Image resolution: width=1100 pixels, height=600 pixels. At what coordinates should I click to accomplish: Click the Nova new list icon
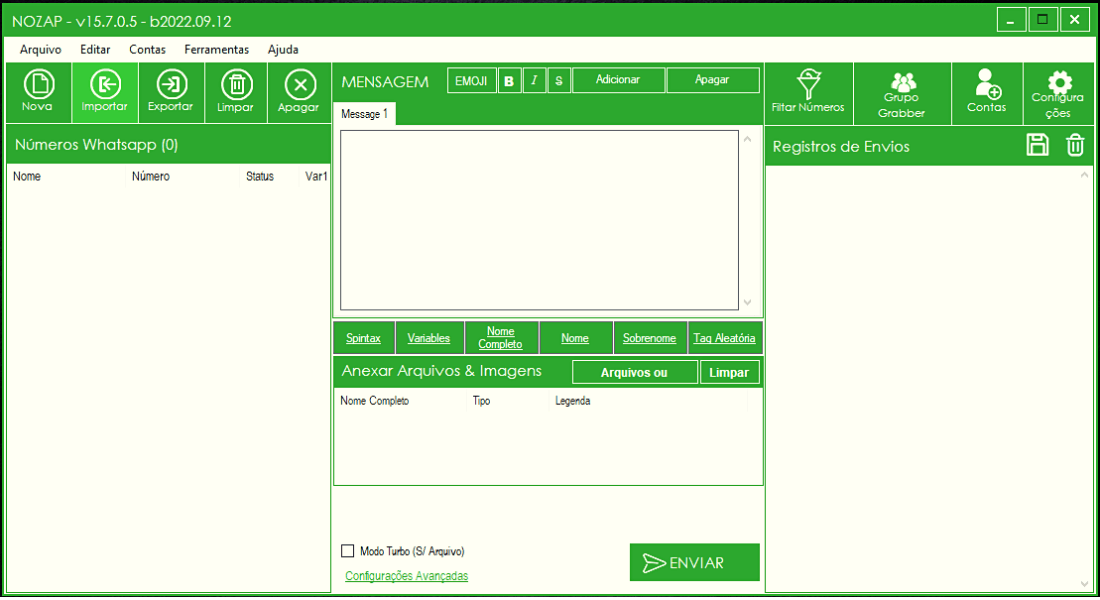pos(39,93)
